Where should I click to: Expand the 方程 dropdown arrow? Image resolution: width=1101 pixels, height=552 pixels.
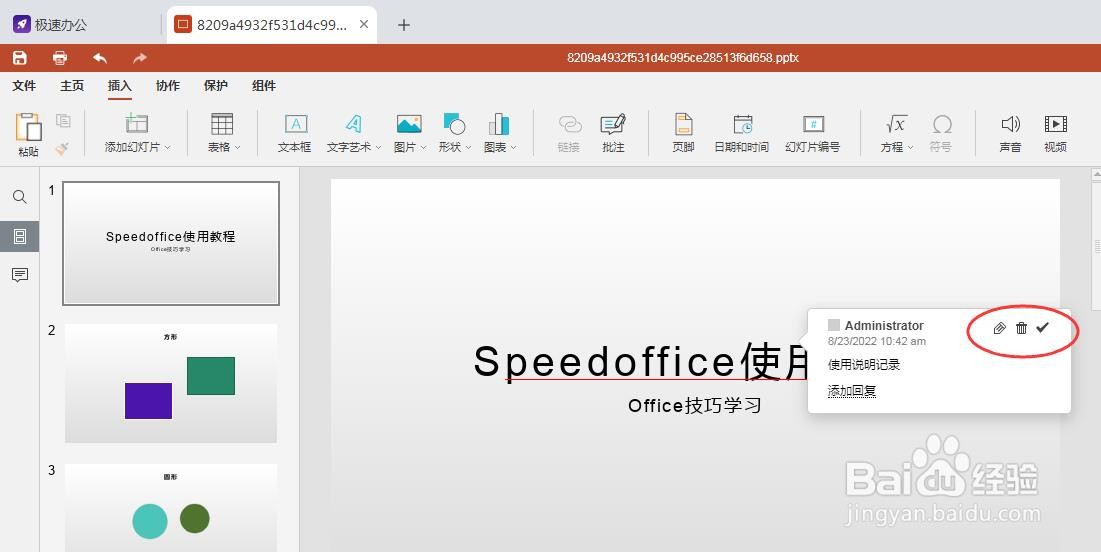tap(911, 147)
